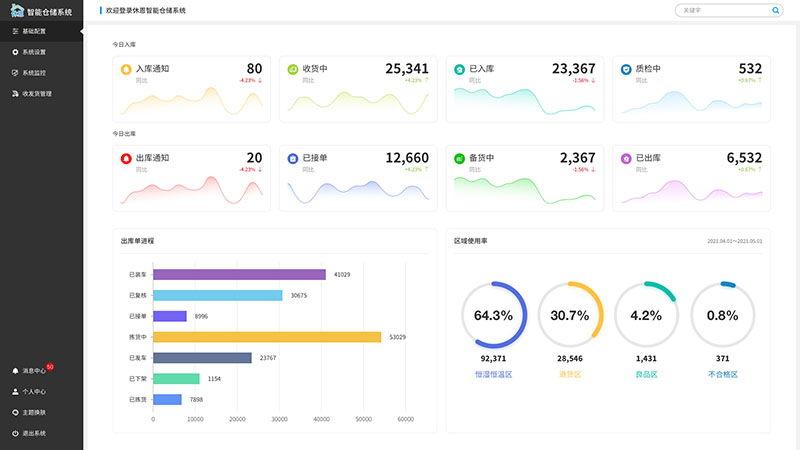Click the violet 已接单 bar in chart

pyautogui.click(x=170, y=316)
